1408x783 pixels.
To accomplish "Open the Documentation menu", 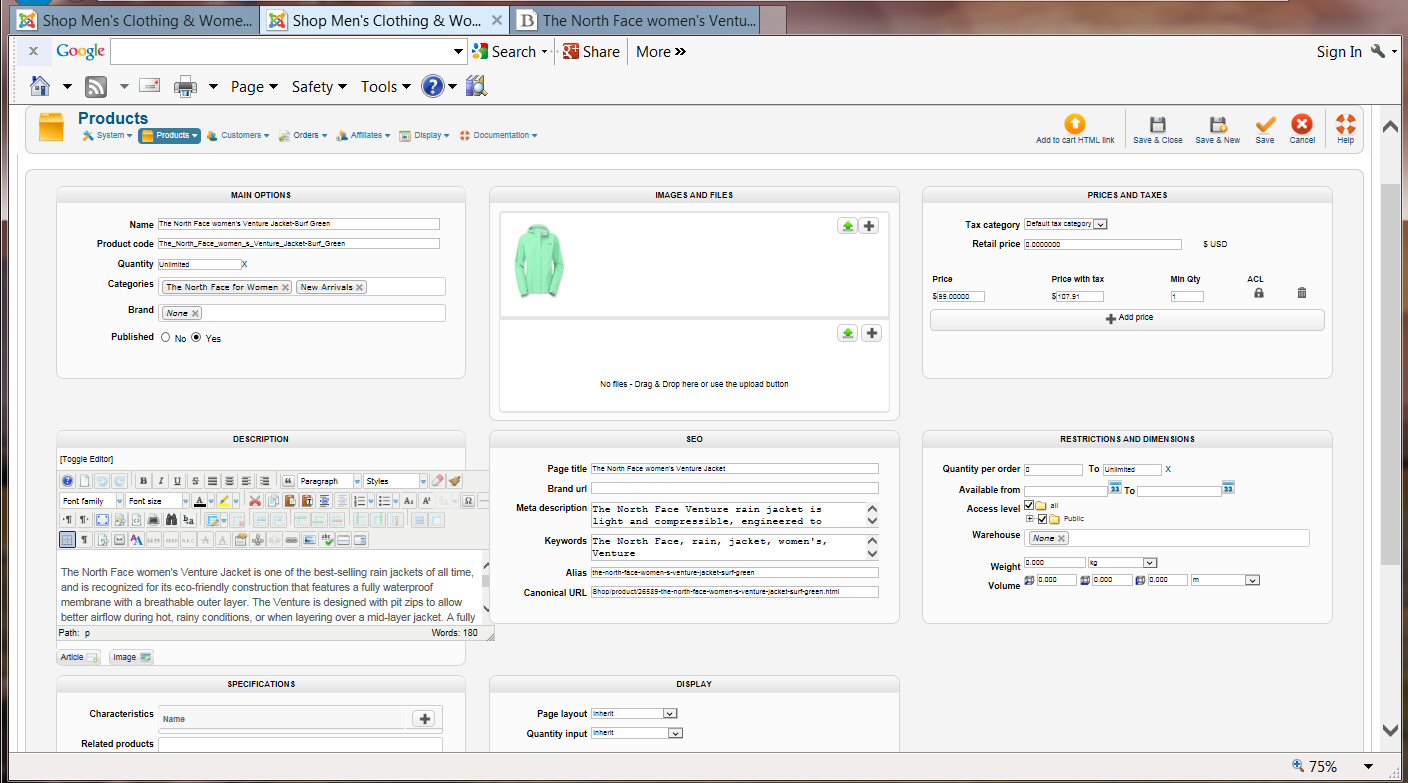I will coord(498,136).
